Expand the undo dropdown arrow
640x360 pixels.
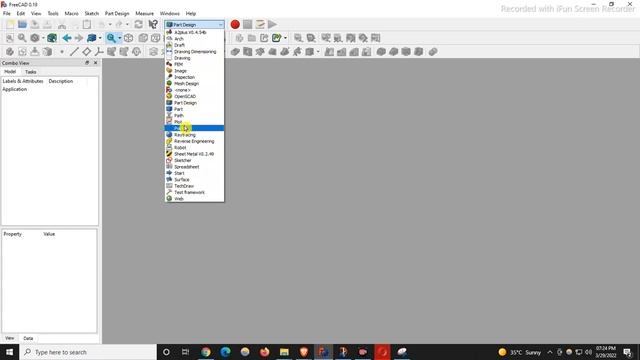click(110, 24)
